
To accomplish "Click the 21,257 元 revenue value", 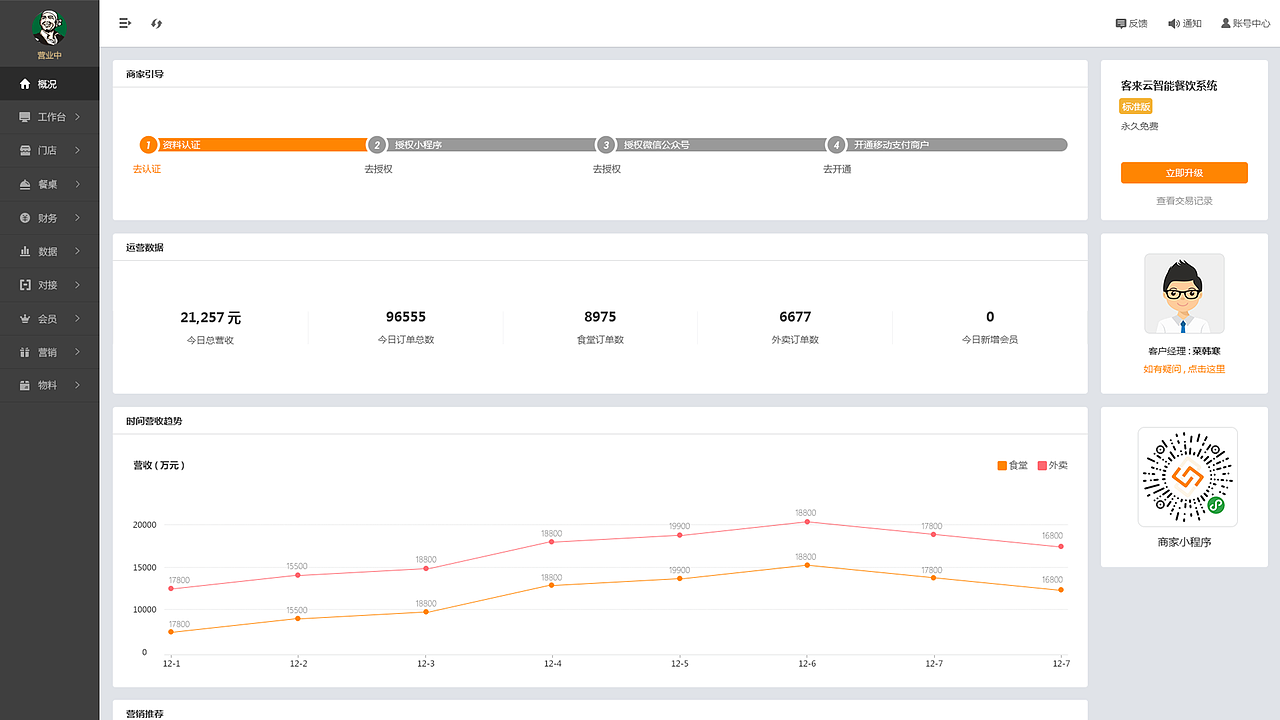I will (210, 318).
